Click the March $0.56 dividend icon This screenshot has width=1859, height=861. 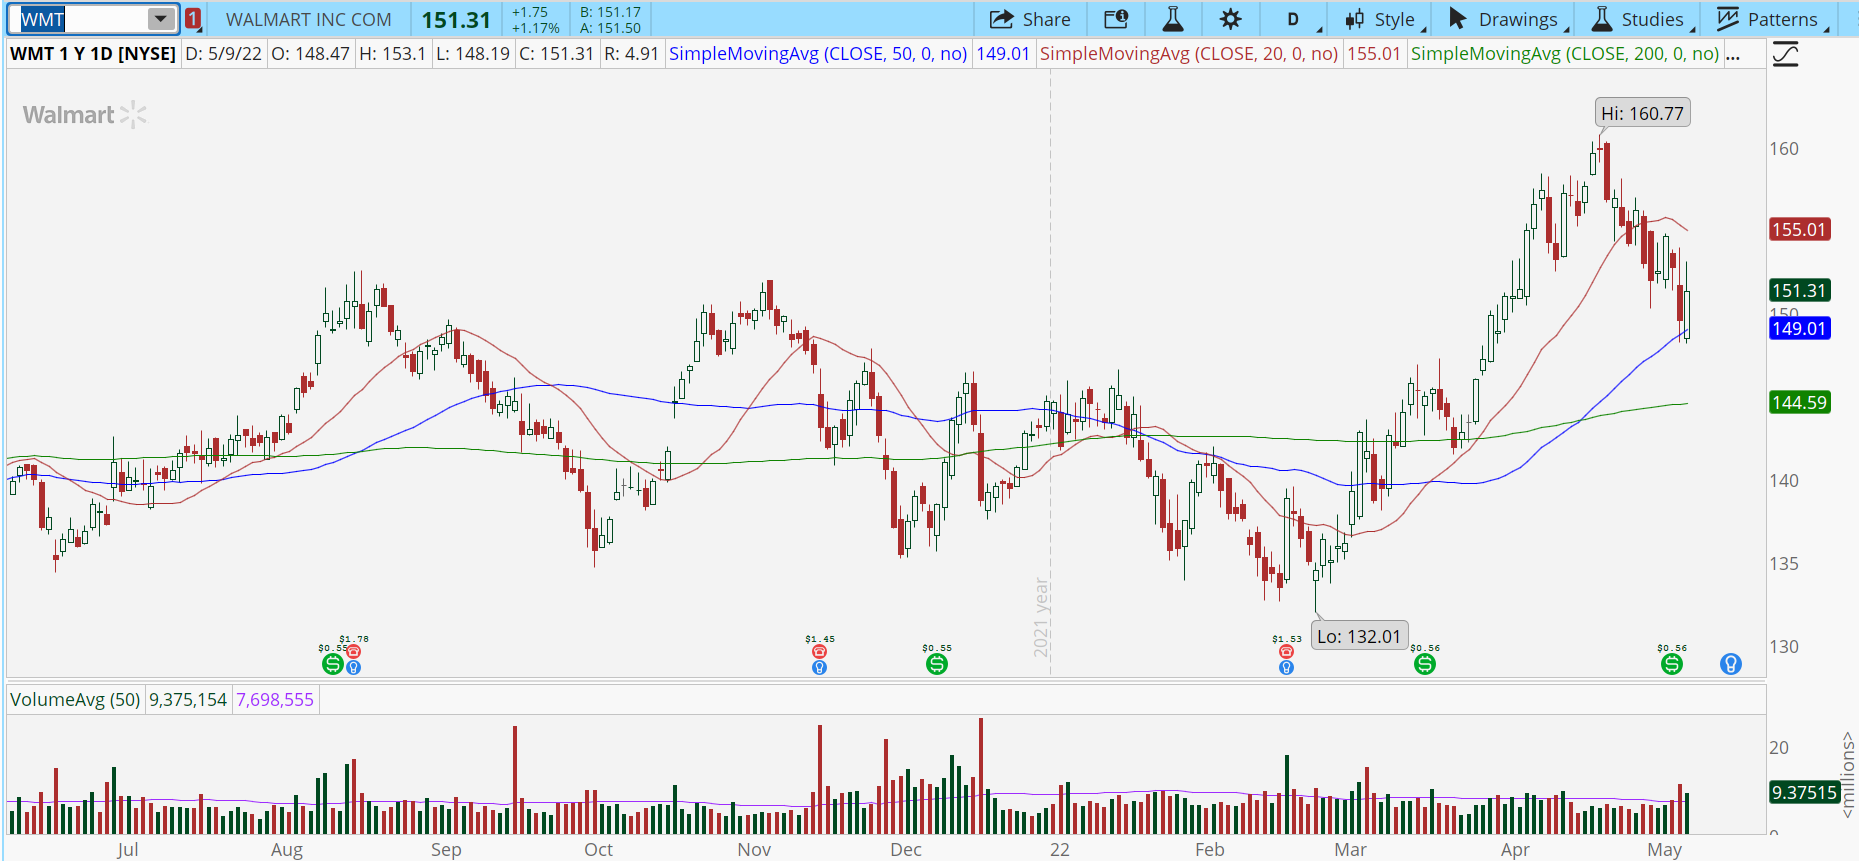1425,664
